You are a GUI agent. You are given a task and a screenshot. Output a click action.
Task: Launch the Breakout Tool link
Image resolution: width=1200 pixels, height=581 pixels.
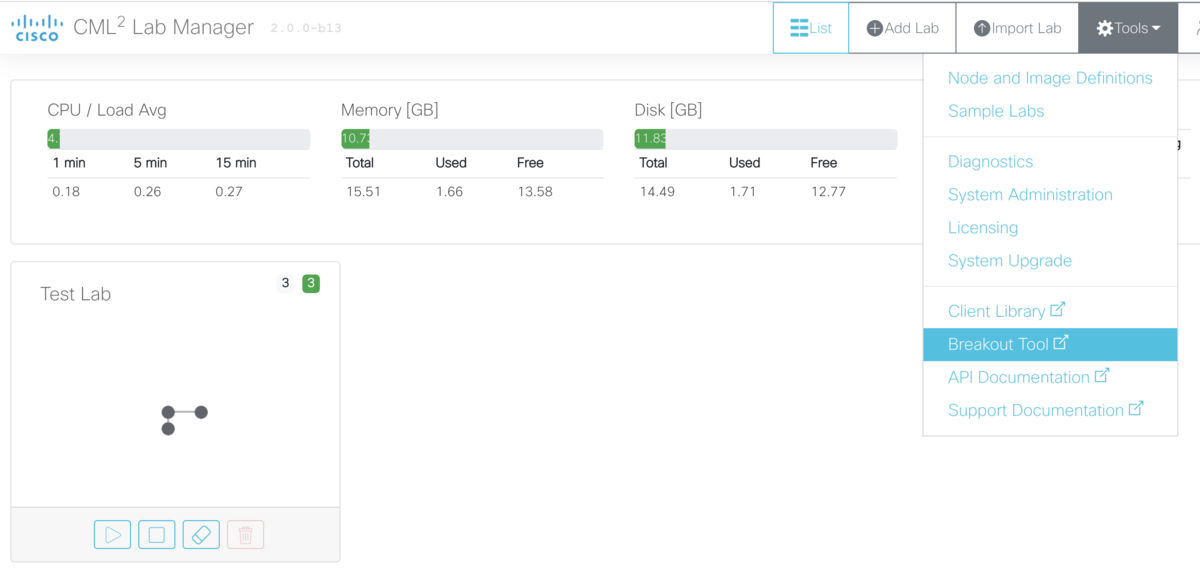[1050, 344]
